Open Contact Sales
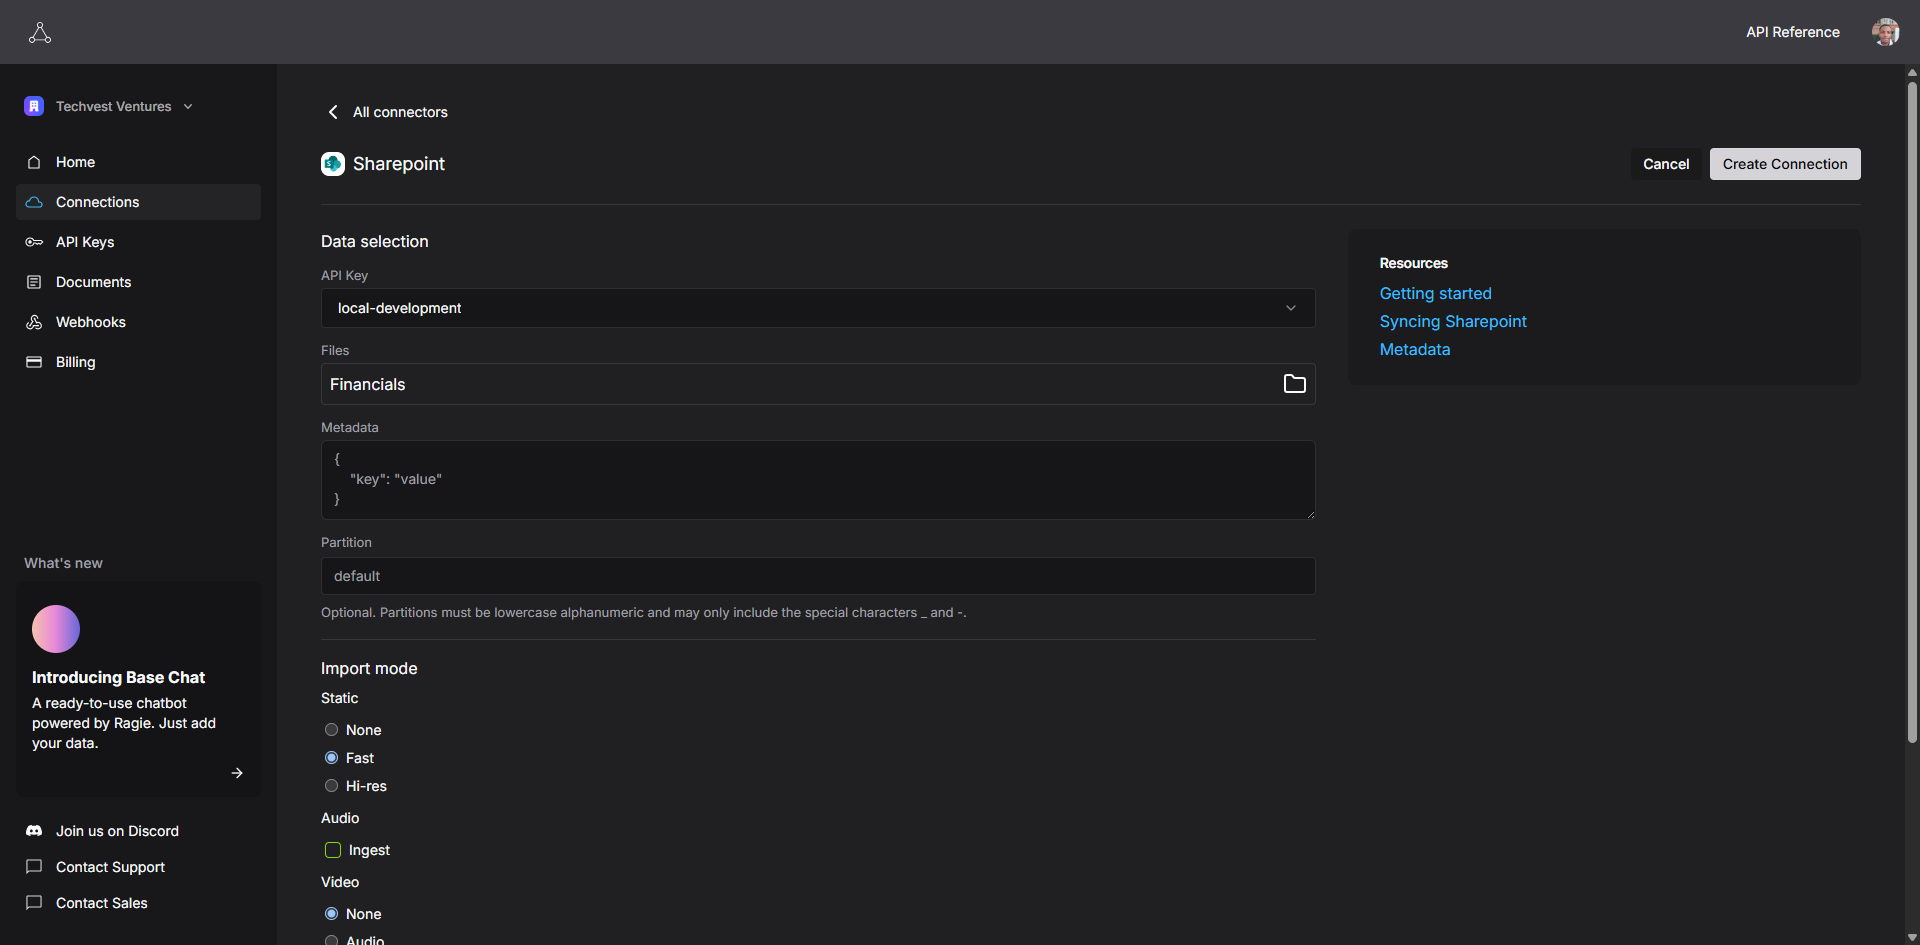Image resolution: width=1920 pixels, height=945 pixels. click(x=101, y=903)
